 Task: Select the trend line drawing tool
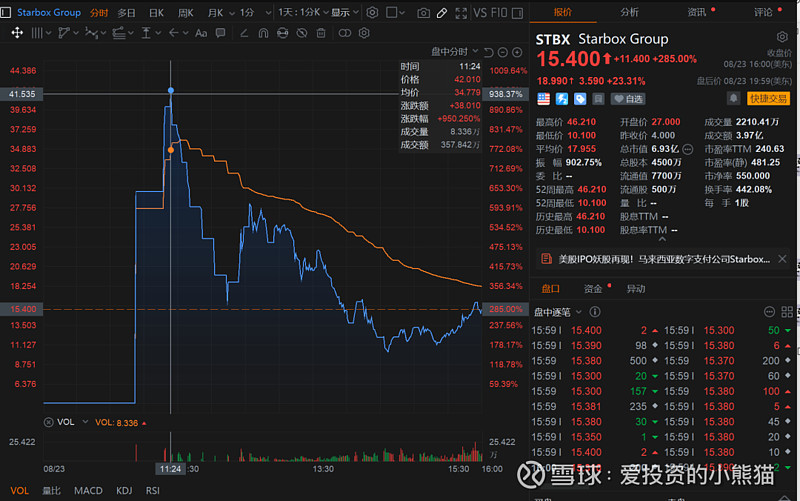[x=64, y=33]
